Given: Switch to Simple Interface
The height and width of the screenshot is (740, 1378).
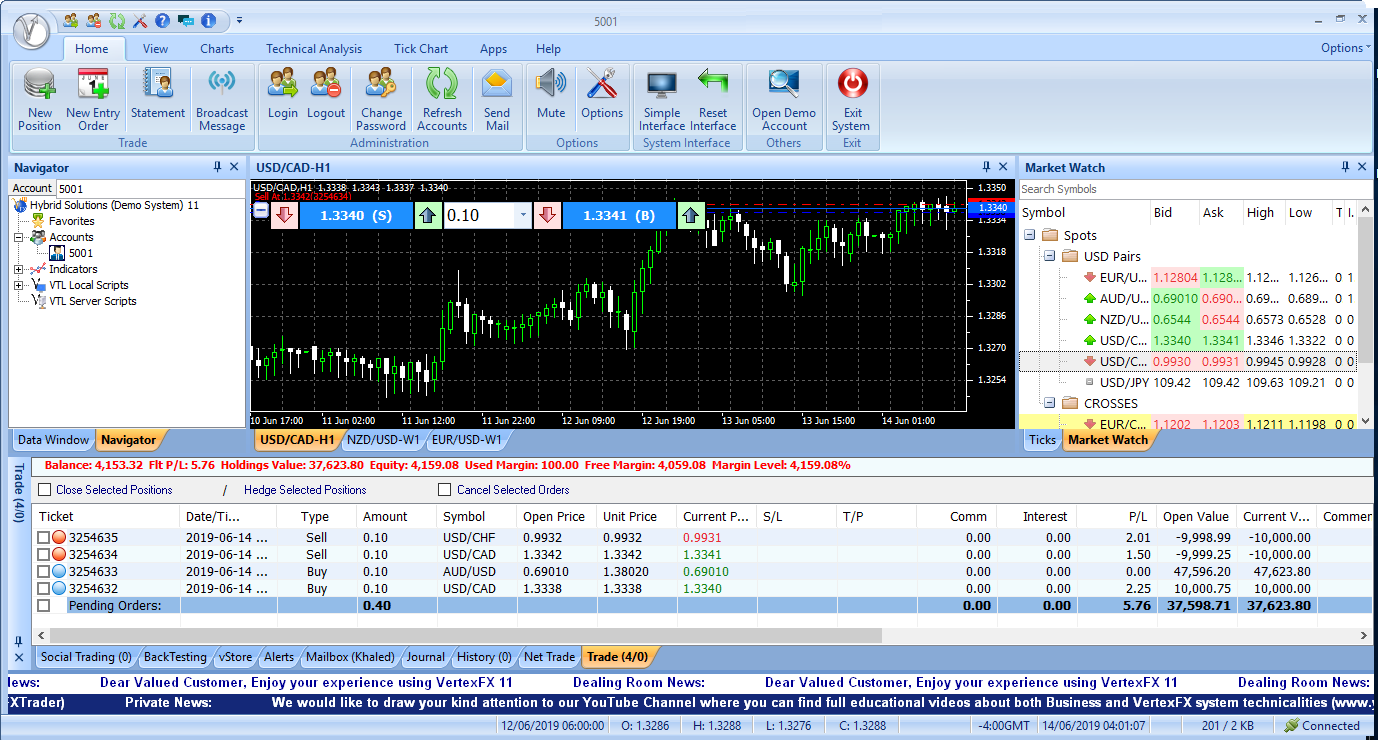Looking at the screenshot, I should point(662,99).
